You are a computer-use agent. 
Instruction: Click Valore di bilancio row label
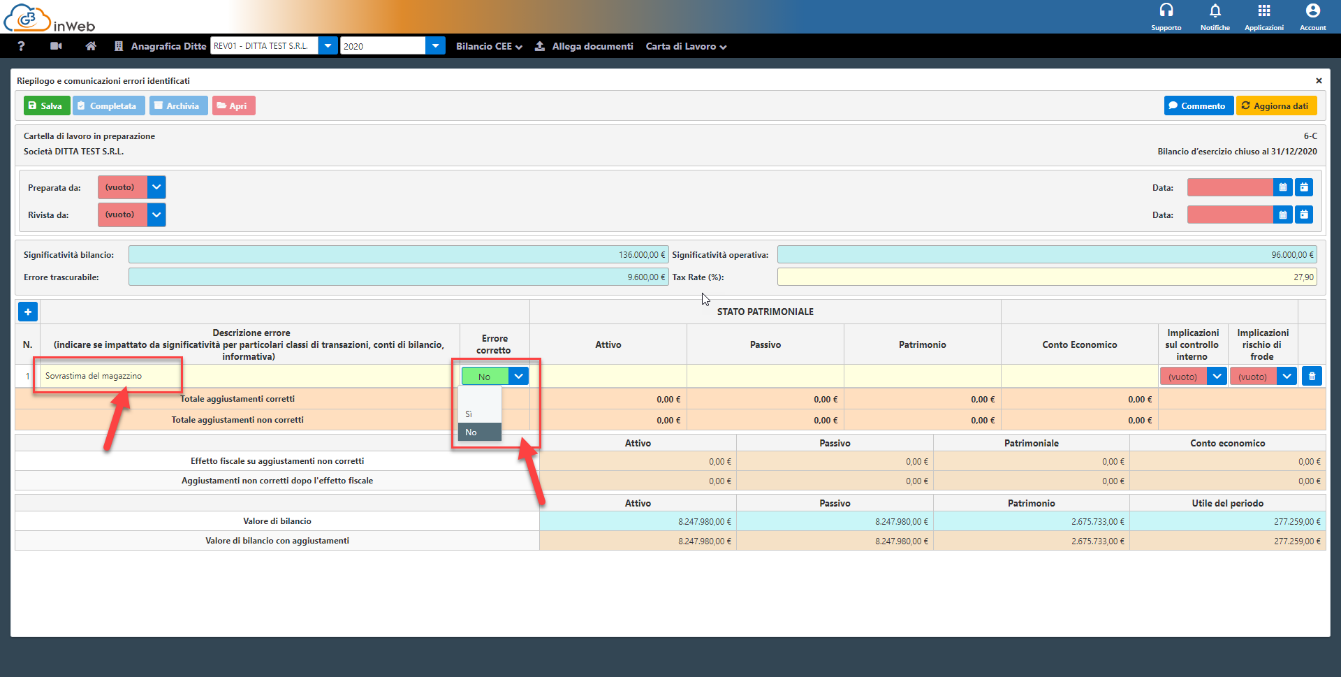click(277, 521)
